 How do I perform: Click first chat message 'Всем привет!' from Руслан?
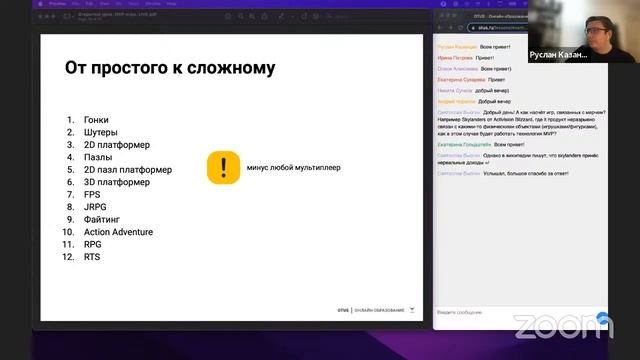(x=495, y=47)
